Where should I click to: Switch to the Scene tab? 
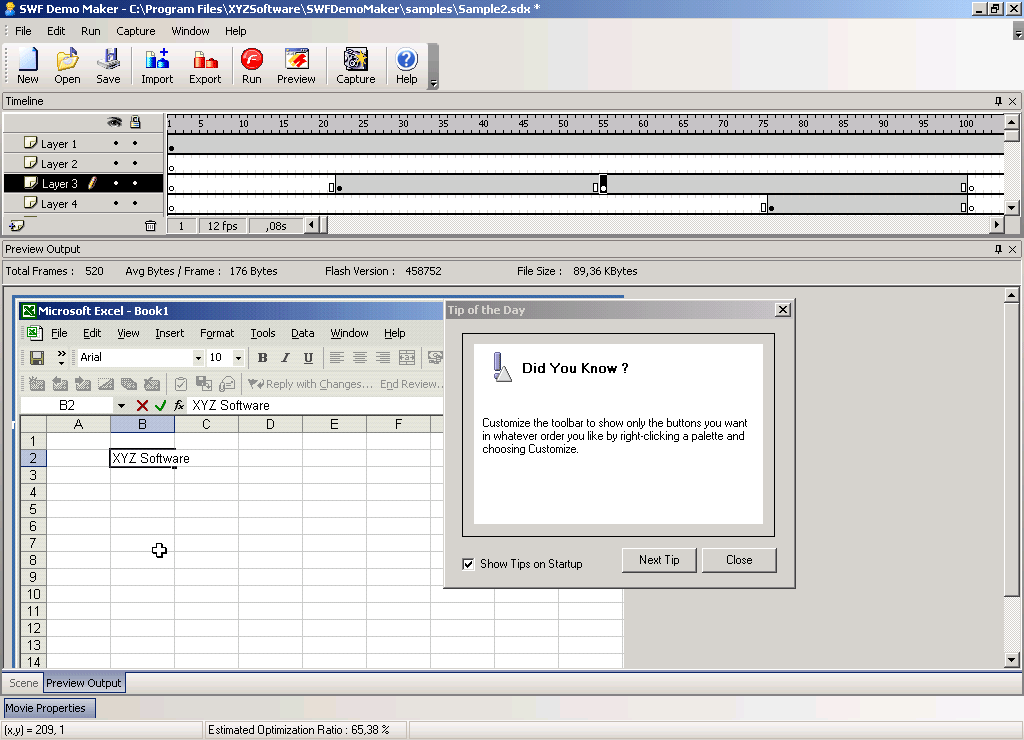click(x=24, y=683)
